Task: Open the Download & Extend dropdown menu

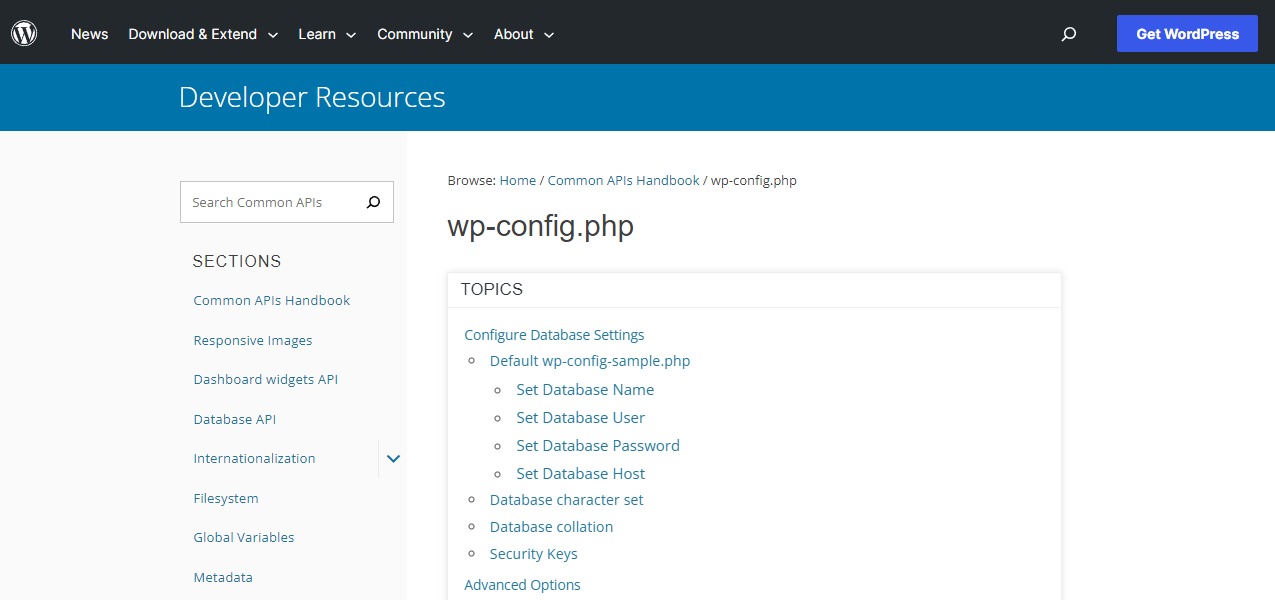Action: point(203,34)
